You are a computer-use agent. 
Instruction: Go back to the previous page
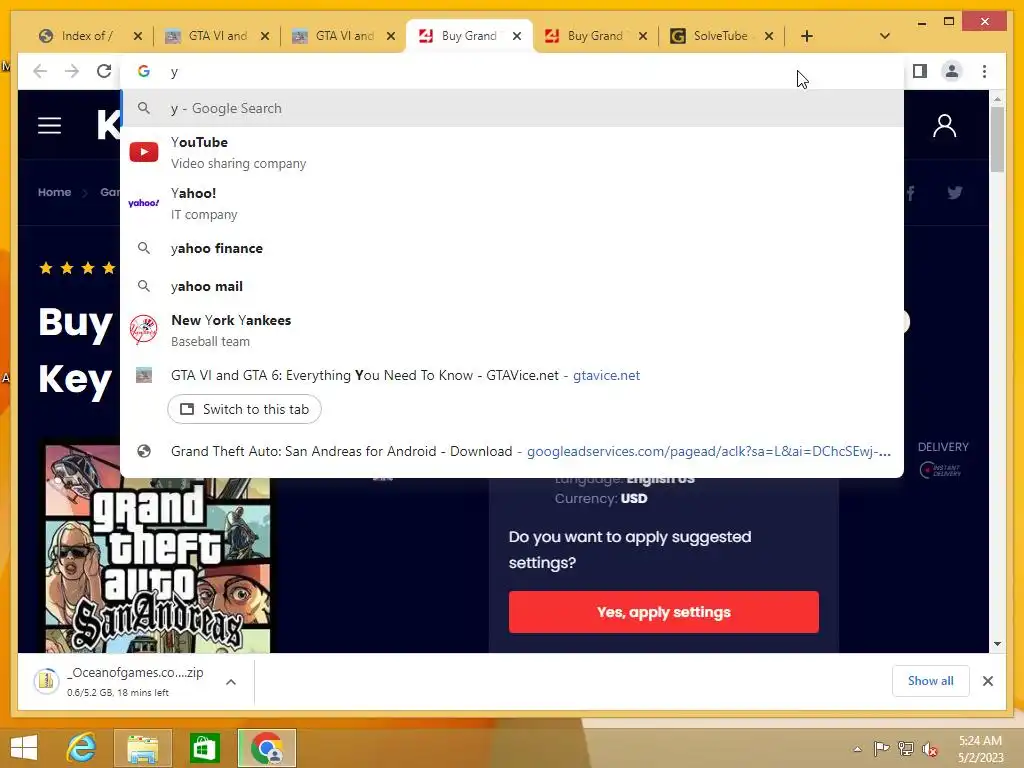pos(40,71)
